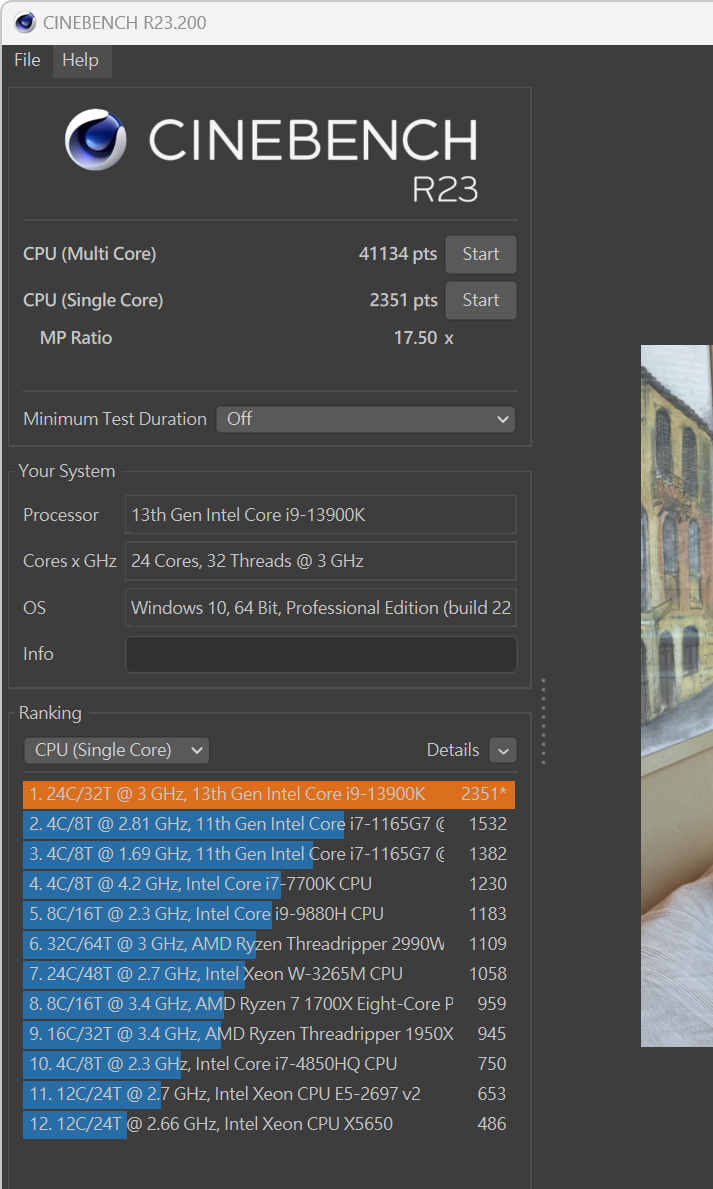713x1189 pixels.
Task: Click the Details label in Ranking
Action: (453, 750)
